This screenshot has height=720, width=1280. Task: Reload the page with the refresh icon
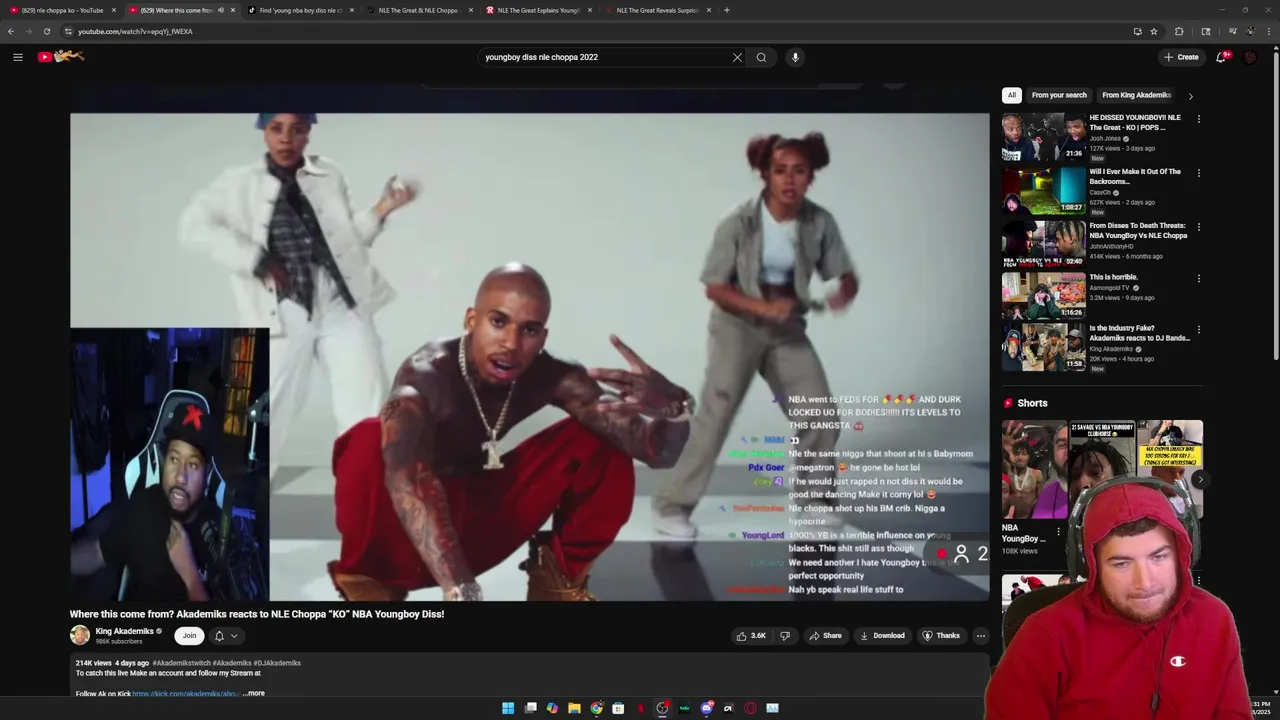click(47, 31)
